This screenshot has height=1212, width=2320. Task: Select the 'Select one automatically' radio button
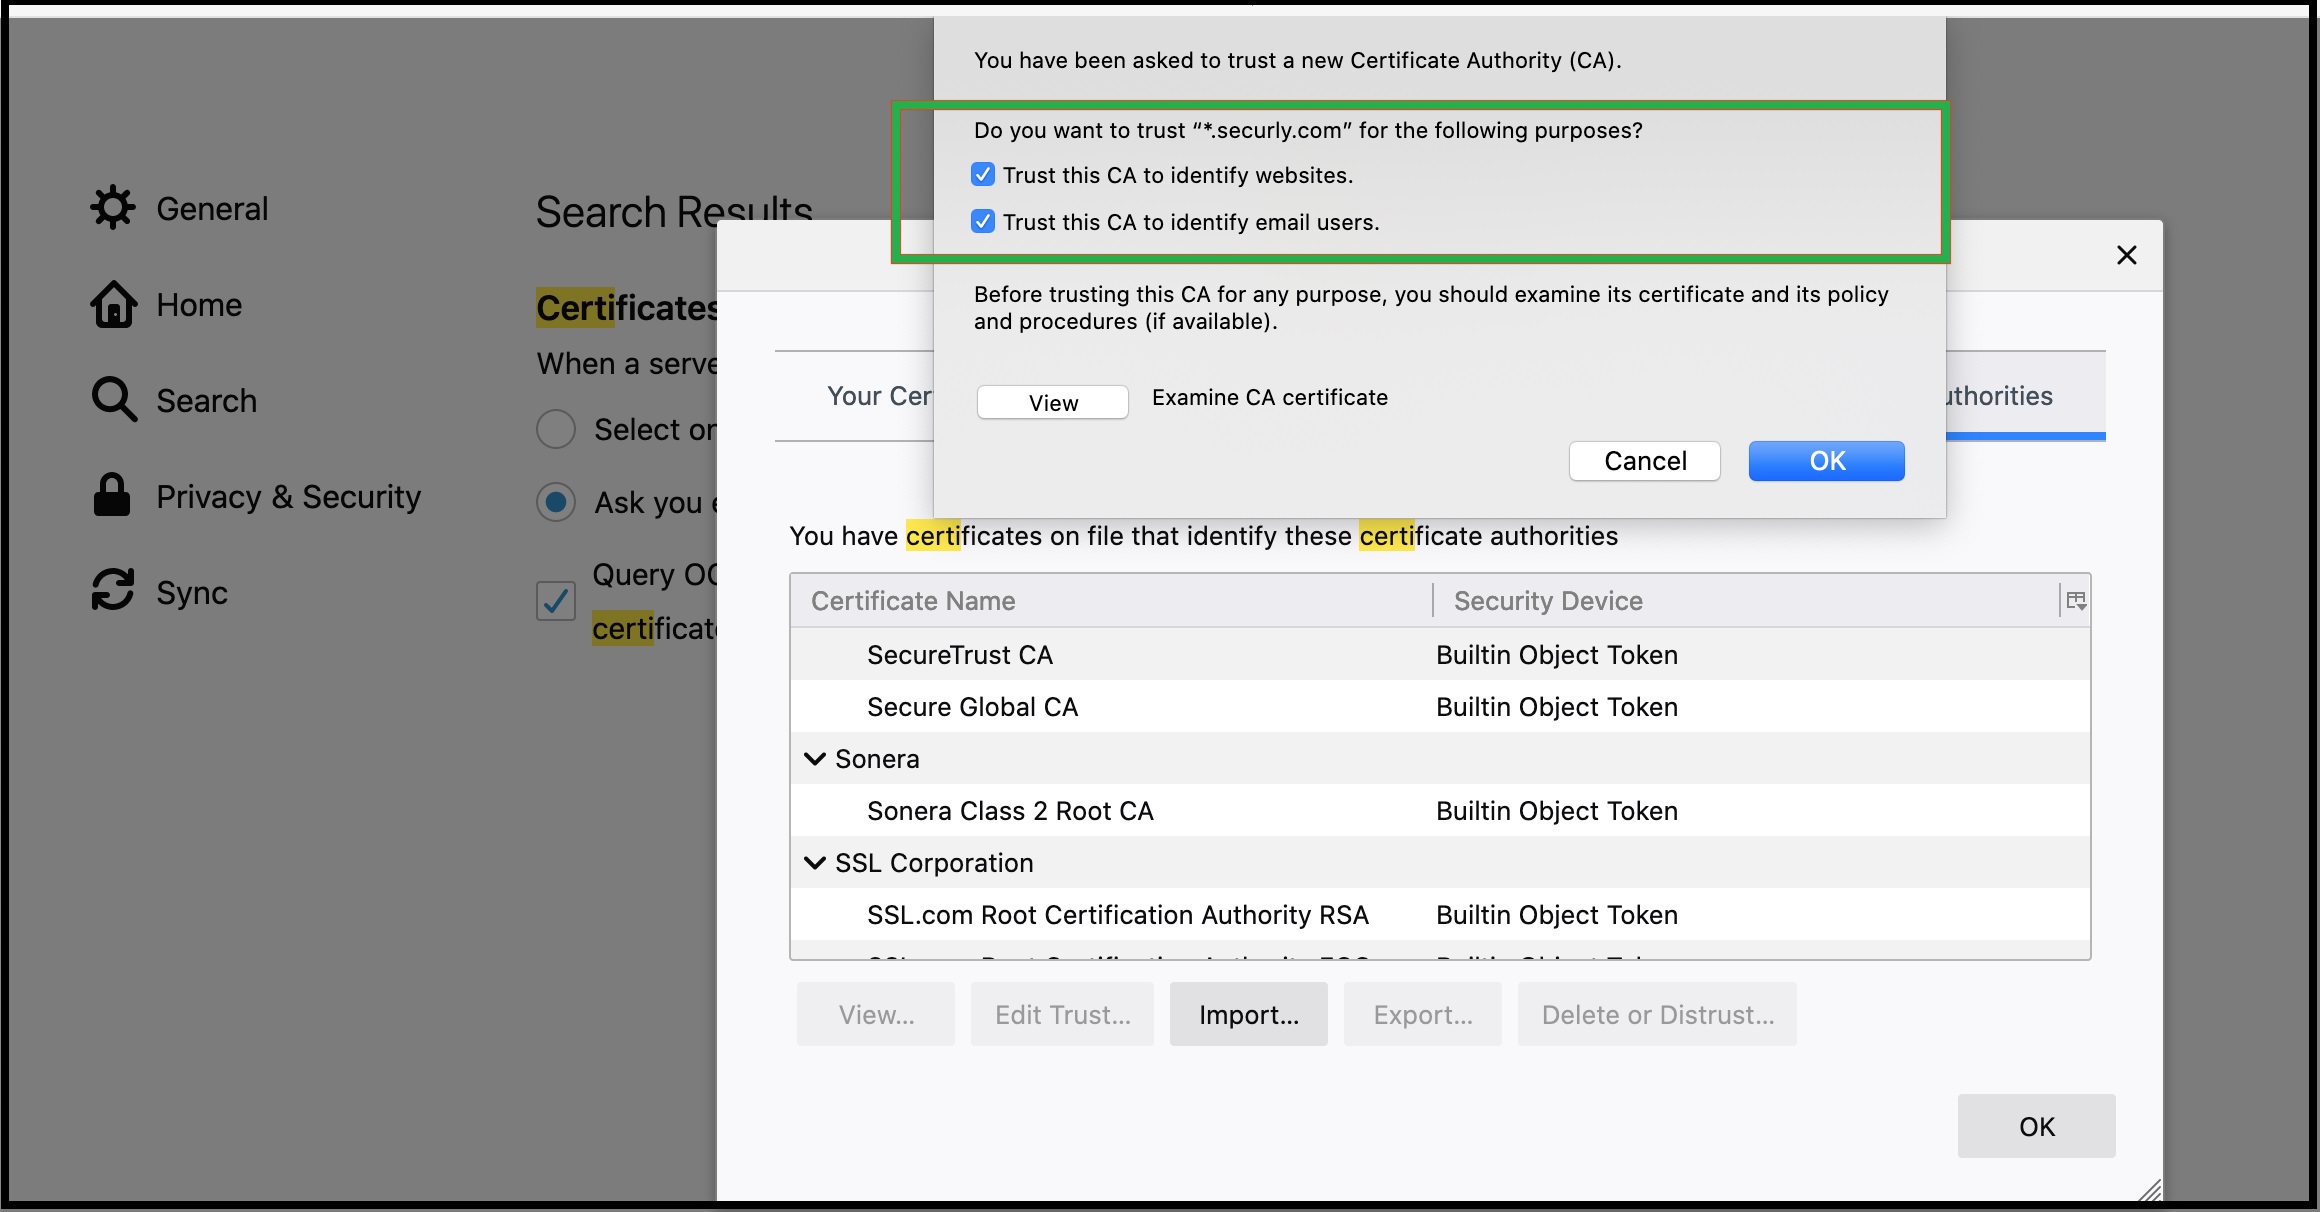point(556,429)
